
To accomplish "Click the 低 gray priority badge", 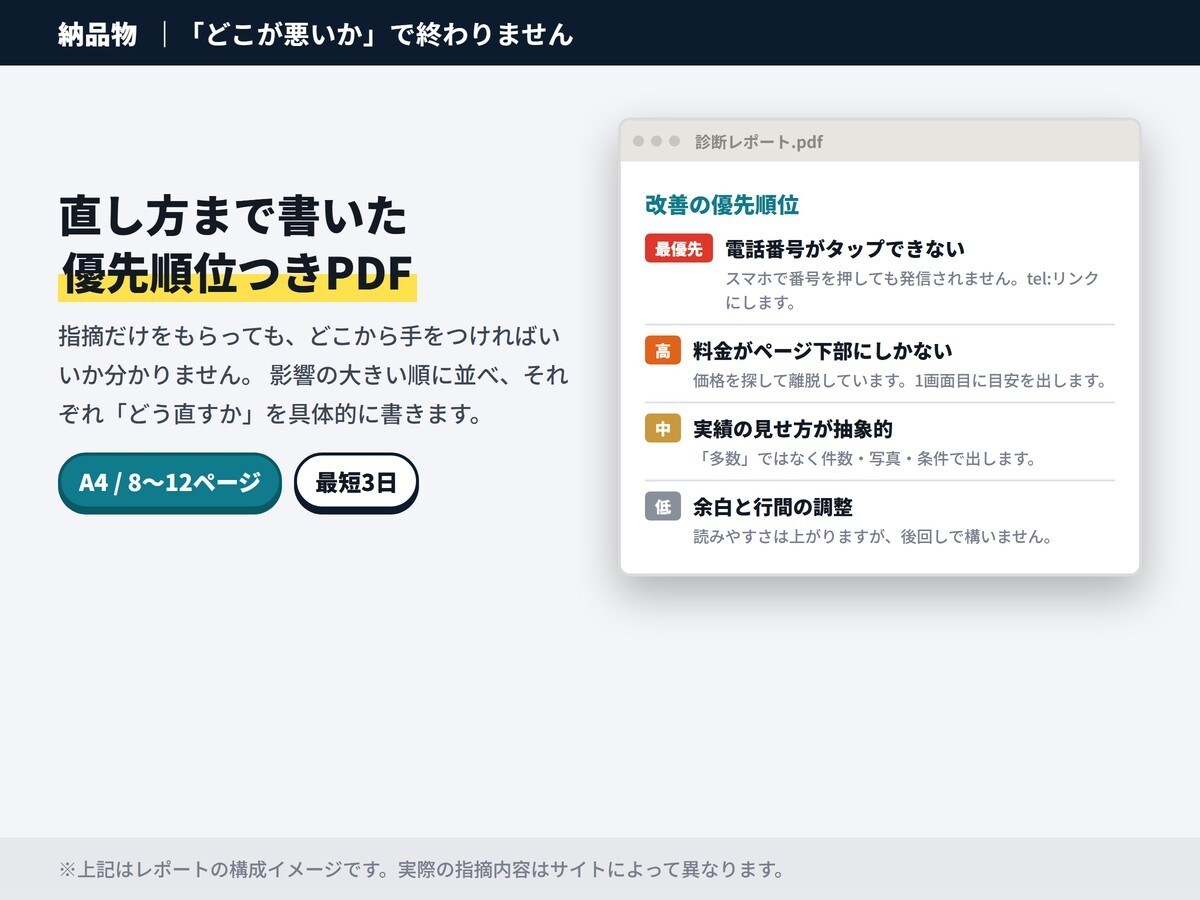I will [663, 507].
